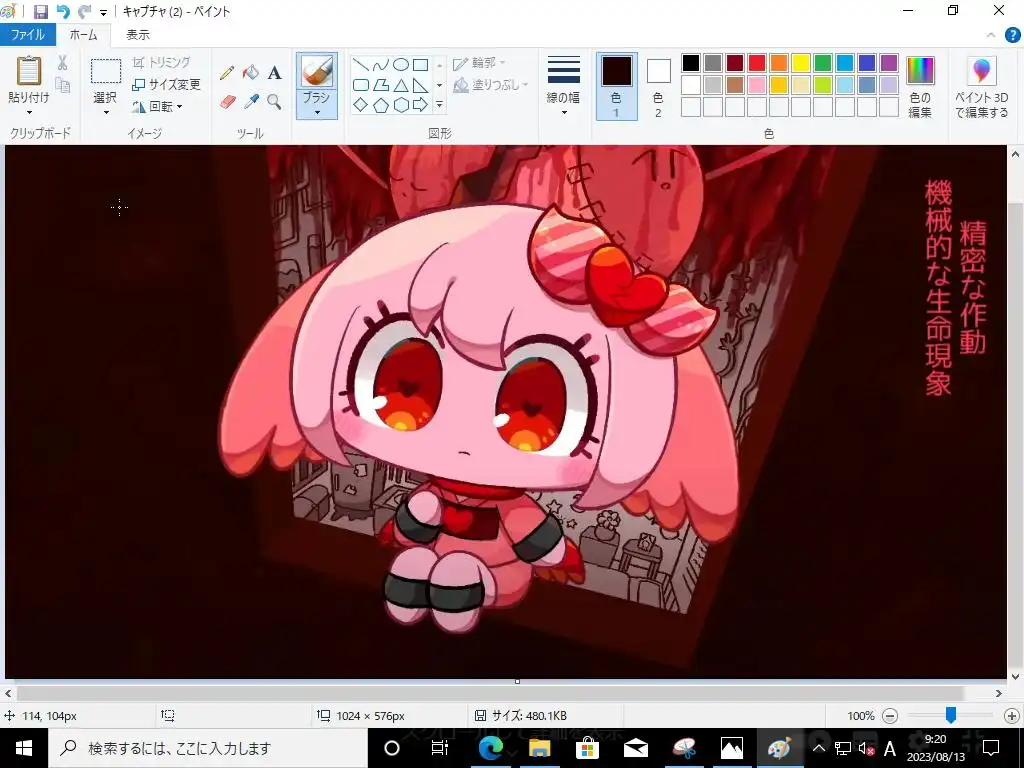
Task: Click the rectangular selection tool icon
Action: [105, 71]
